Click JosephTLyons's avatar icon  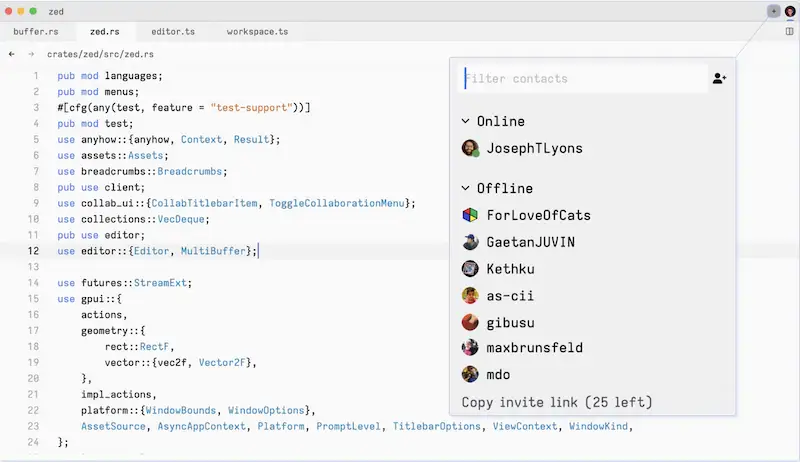[470, 148]
